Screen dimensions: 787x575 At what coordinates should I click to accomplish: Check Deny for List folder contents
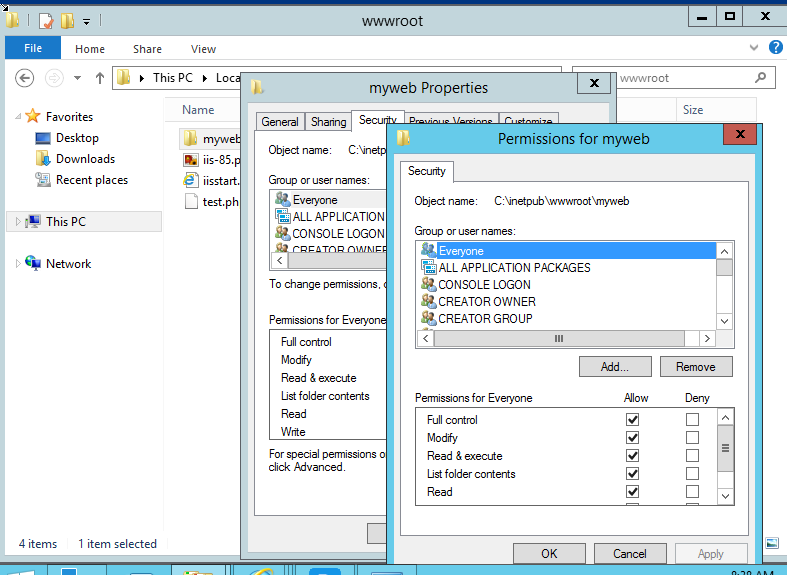click(692, 474)
